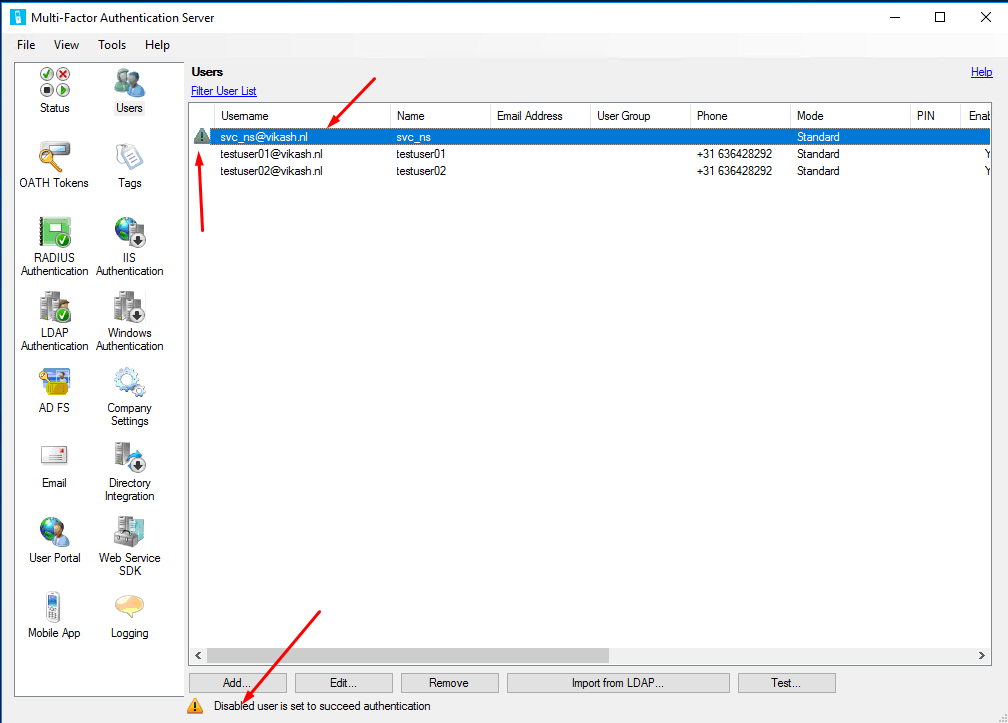The width and height of the screenshot is (1008, 723).
Task: Sort by Email Address column header
Action: 541,116
